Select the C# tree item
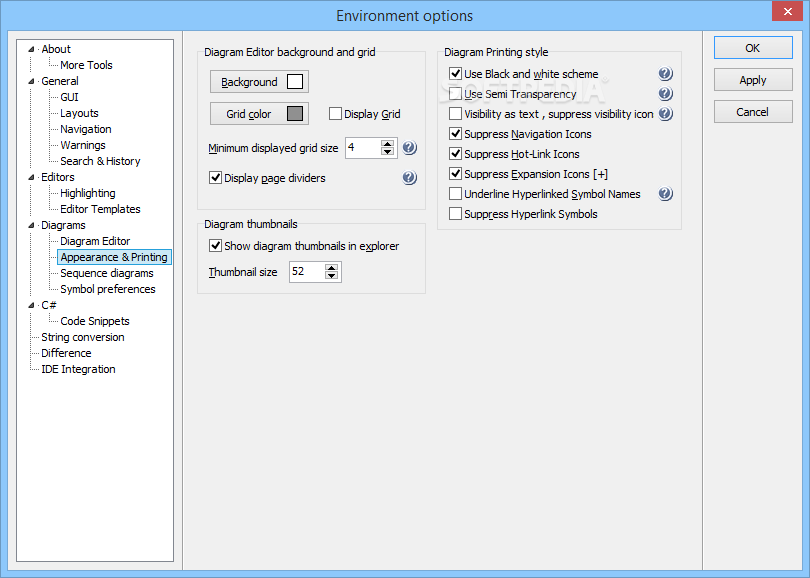810x578 pixels. [x=49, y=305]
